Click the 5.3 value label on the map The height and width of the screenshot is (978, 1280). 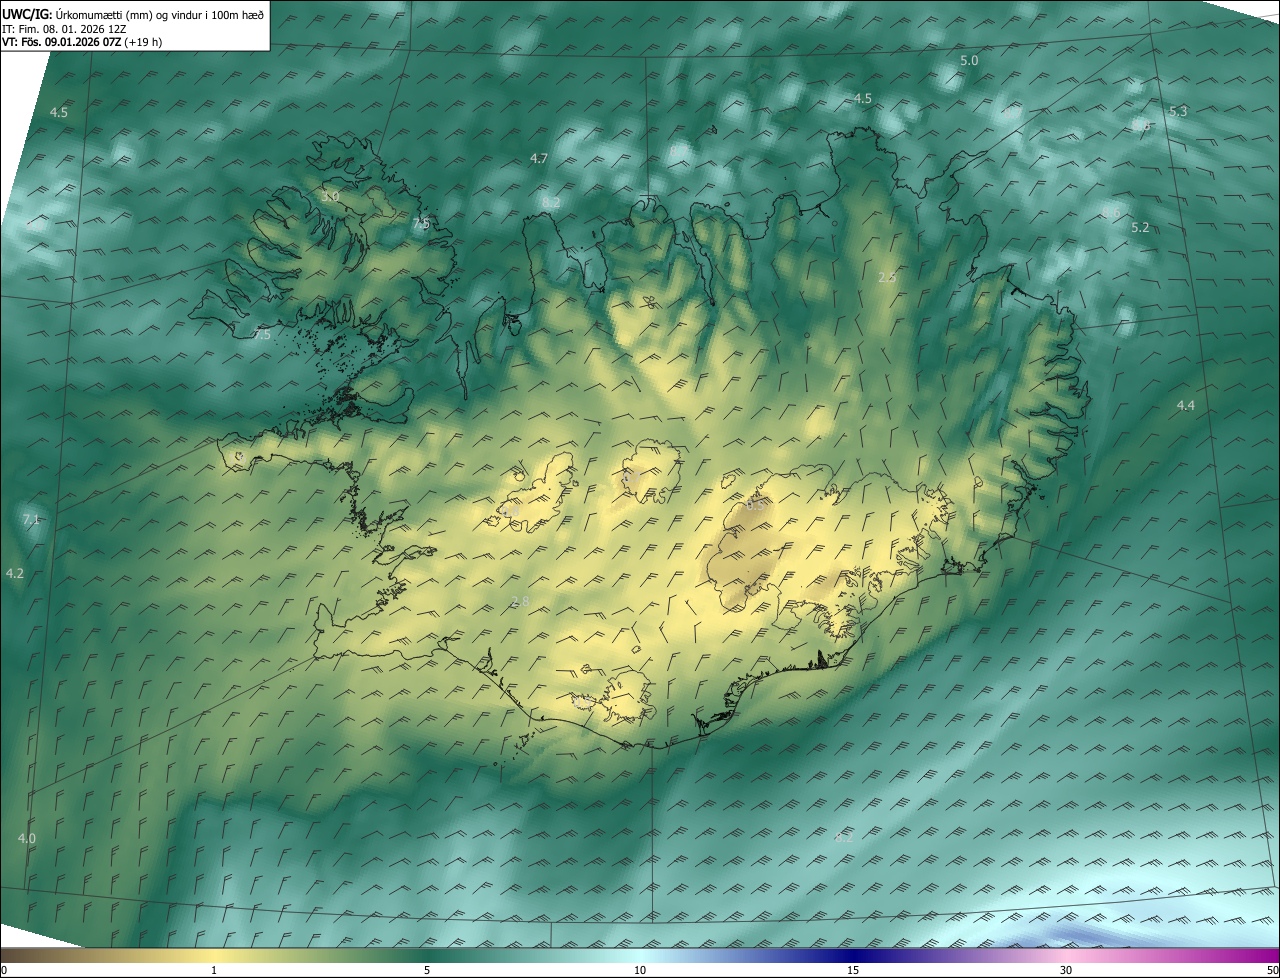point(1178,111)
